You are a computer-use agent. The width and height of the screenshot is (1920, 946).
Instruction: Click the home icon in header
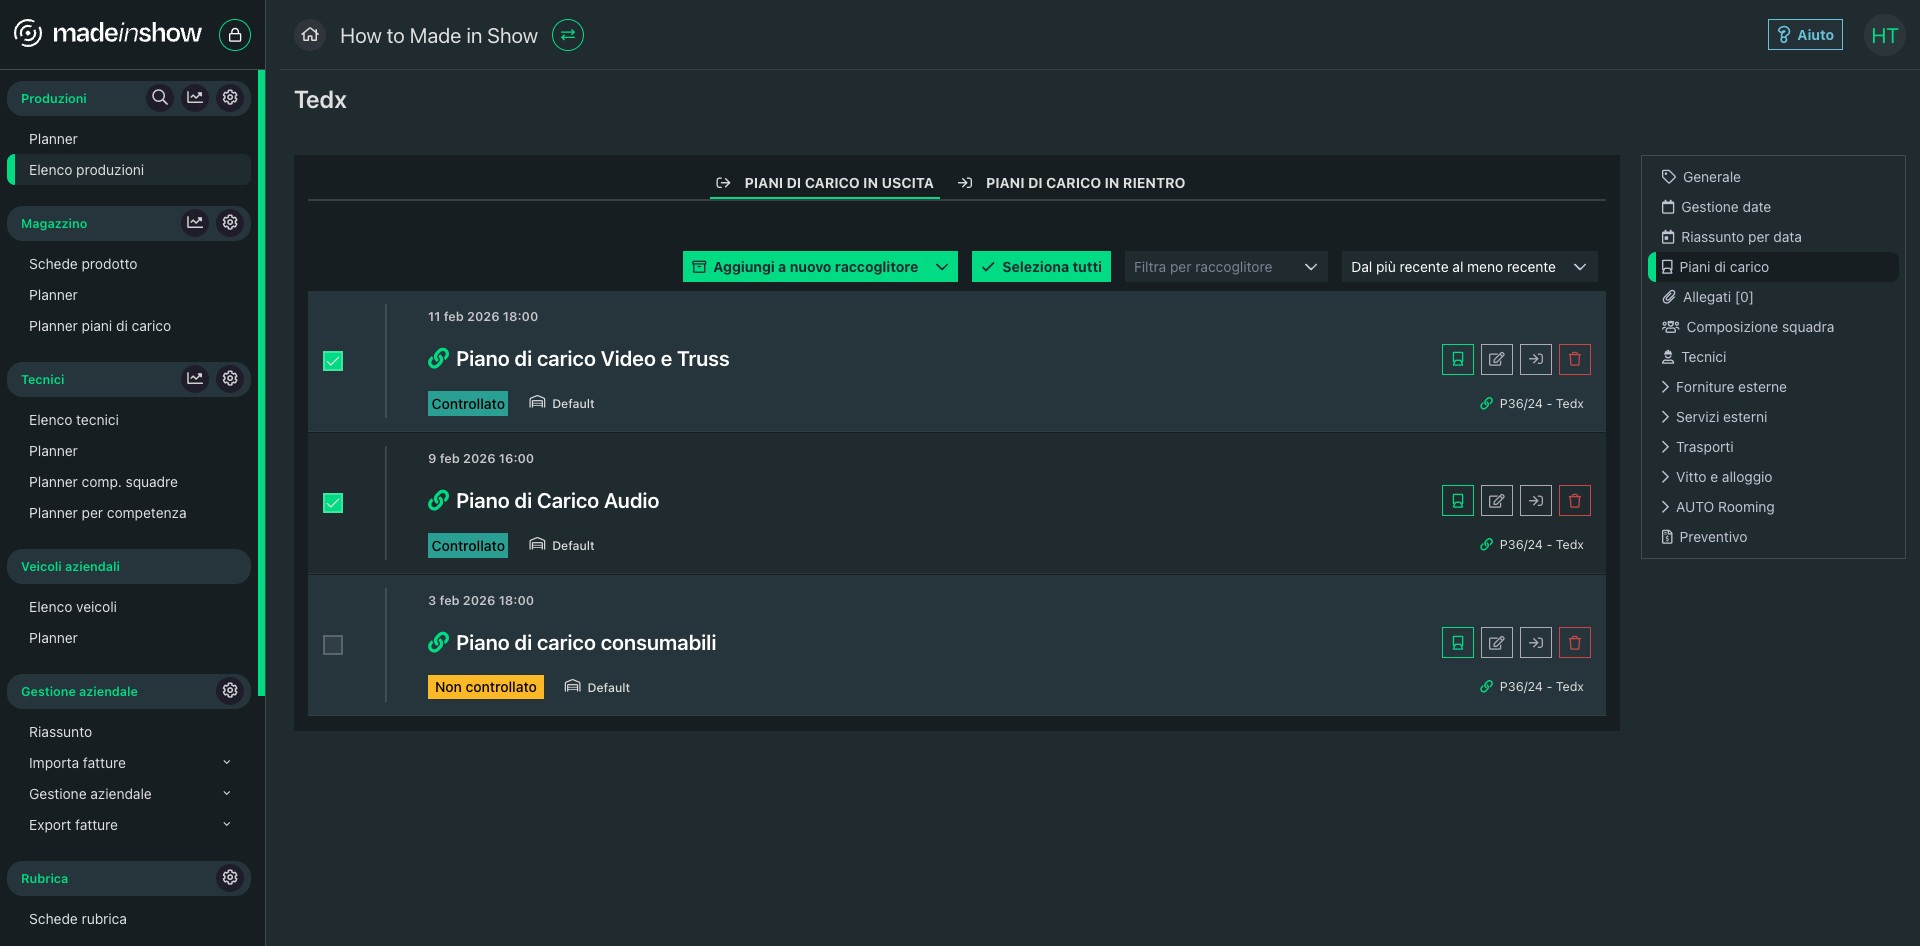click(310, 35)
